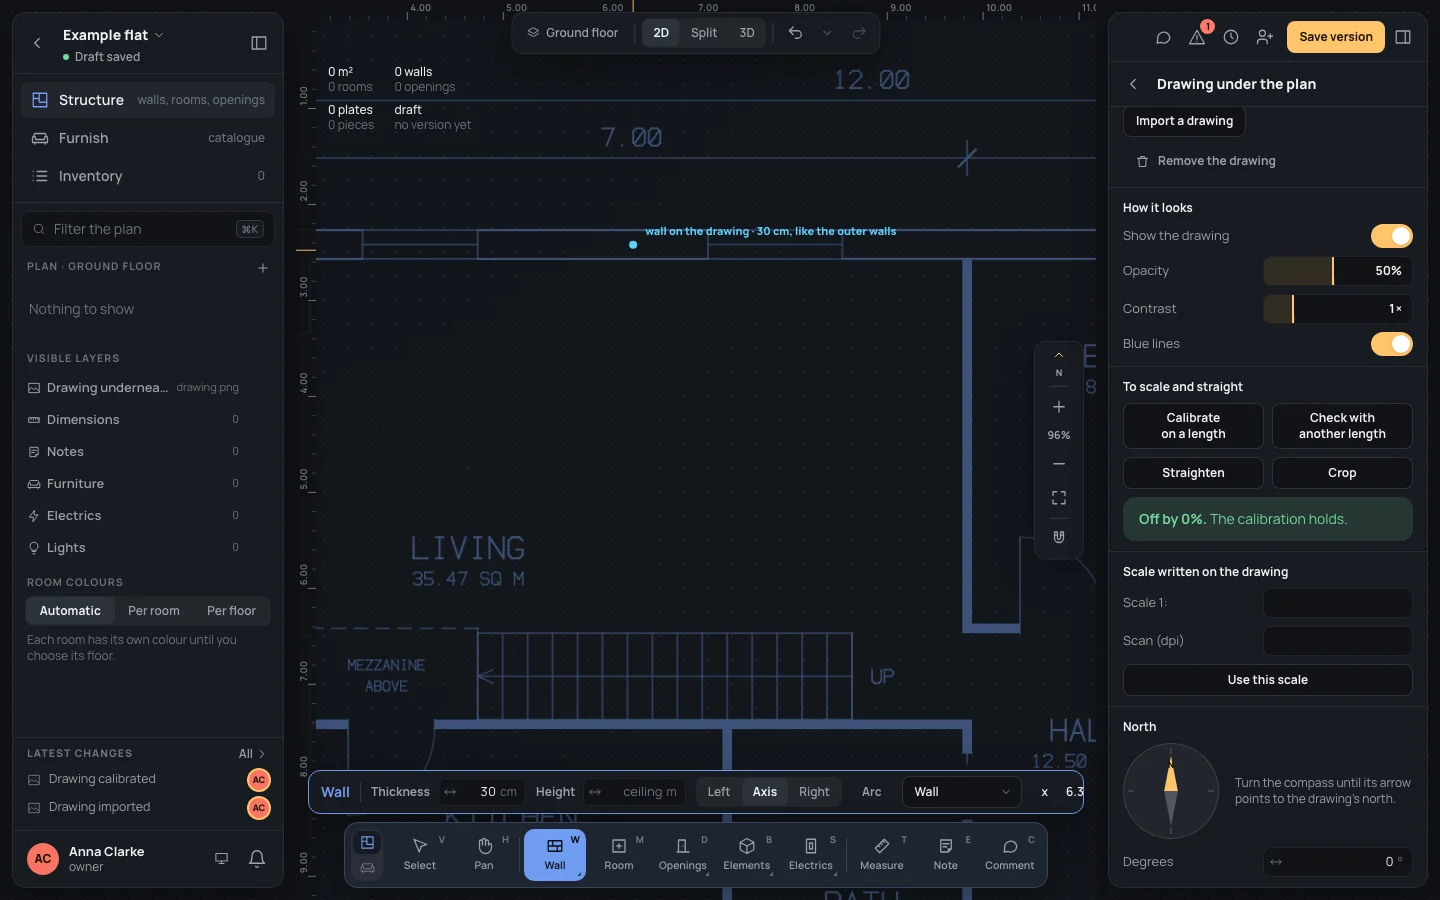This screenshot has height=900, width=1440.
Task: Click Remove the drawing
Action: coord(1206,161)
